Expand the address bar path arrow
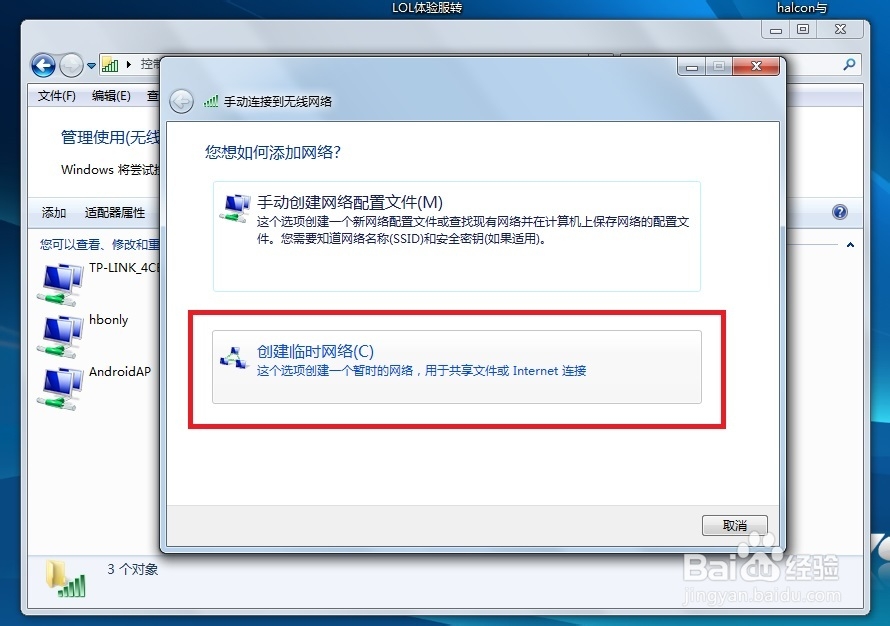Image resolution: width=890 pixels, height=626 pixels. [129, 65]
